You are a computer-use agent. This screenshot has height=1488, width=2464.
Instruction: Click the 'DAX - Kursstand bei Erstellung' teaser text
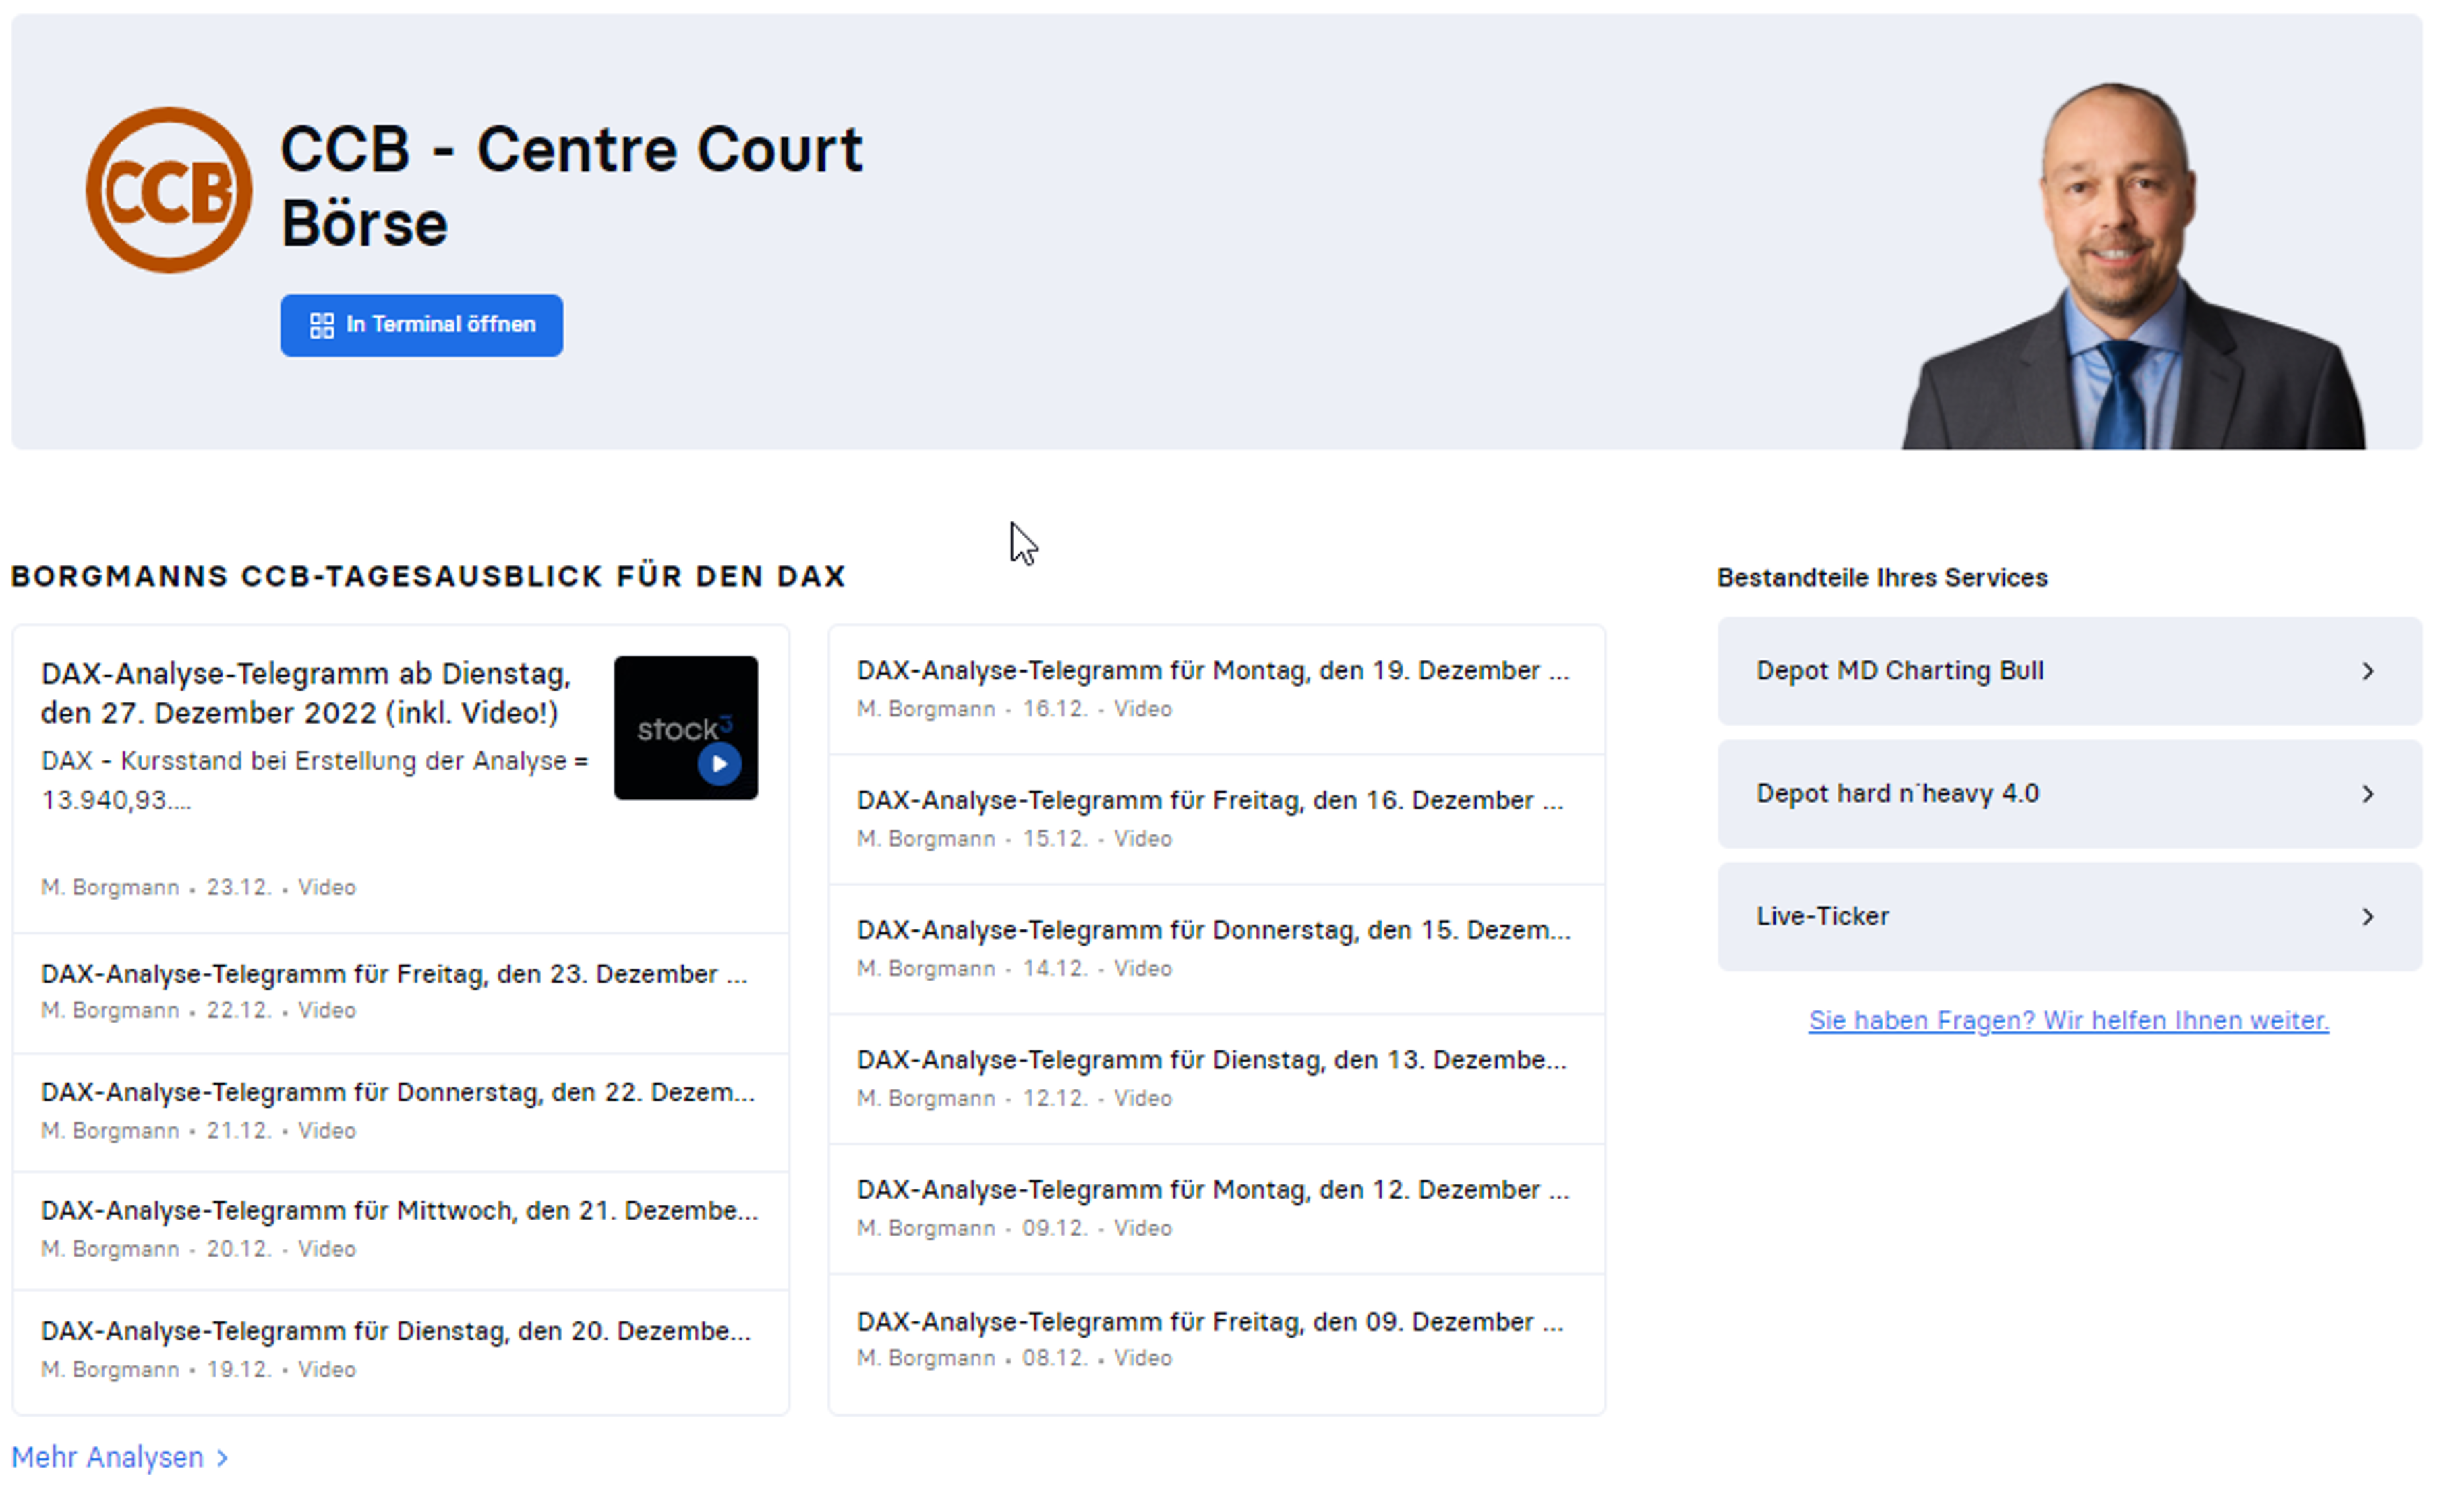coord(314,780)
